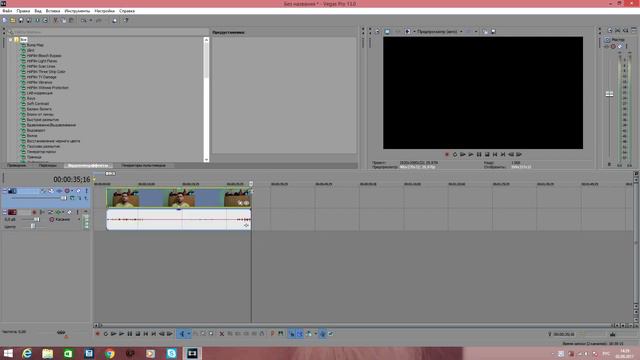Open undo history dropdown arrow
Image resolution: width=640 pixels, height=360 pixels.
[90, 20]
